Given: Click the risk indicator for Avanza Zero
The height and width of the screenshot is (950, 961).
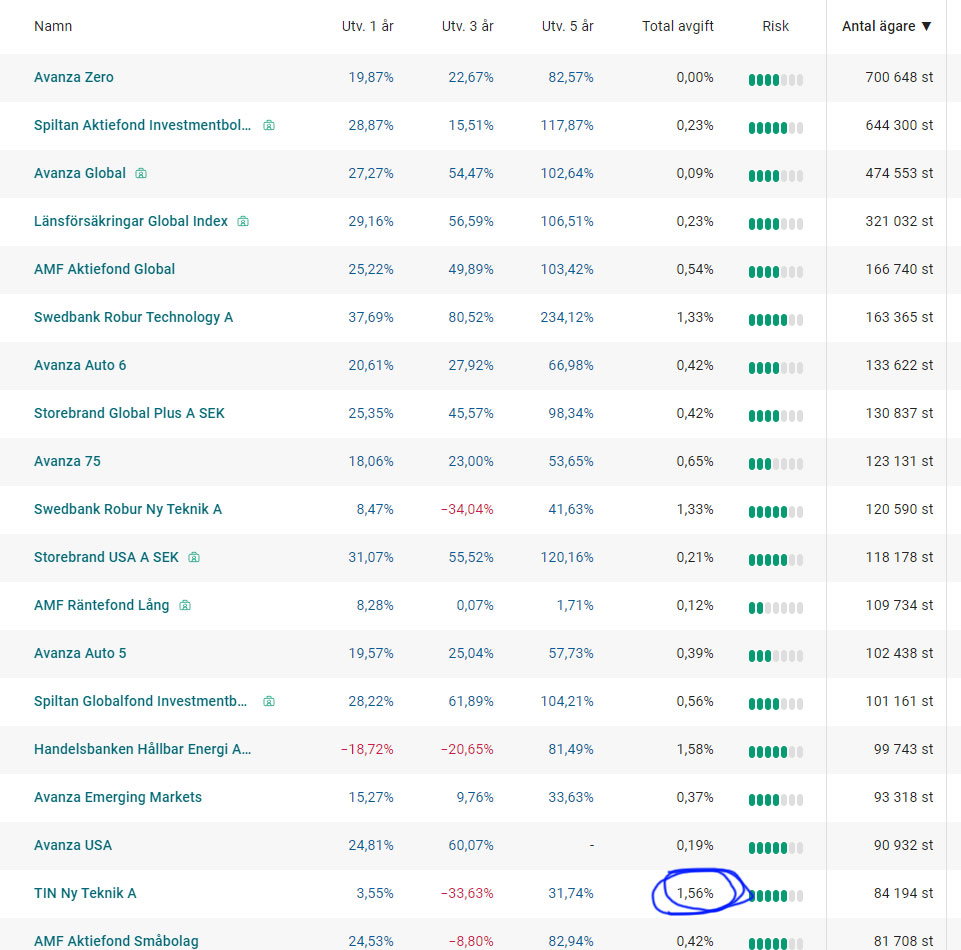Looking at the screenshot, I should click(x=775, y=80).
